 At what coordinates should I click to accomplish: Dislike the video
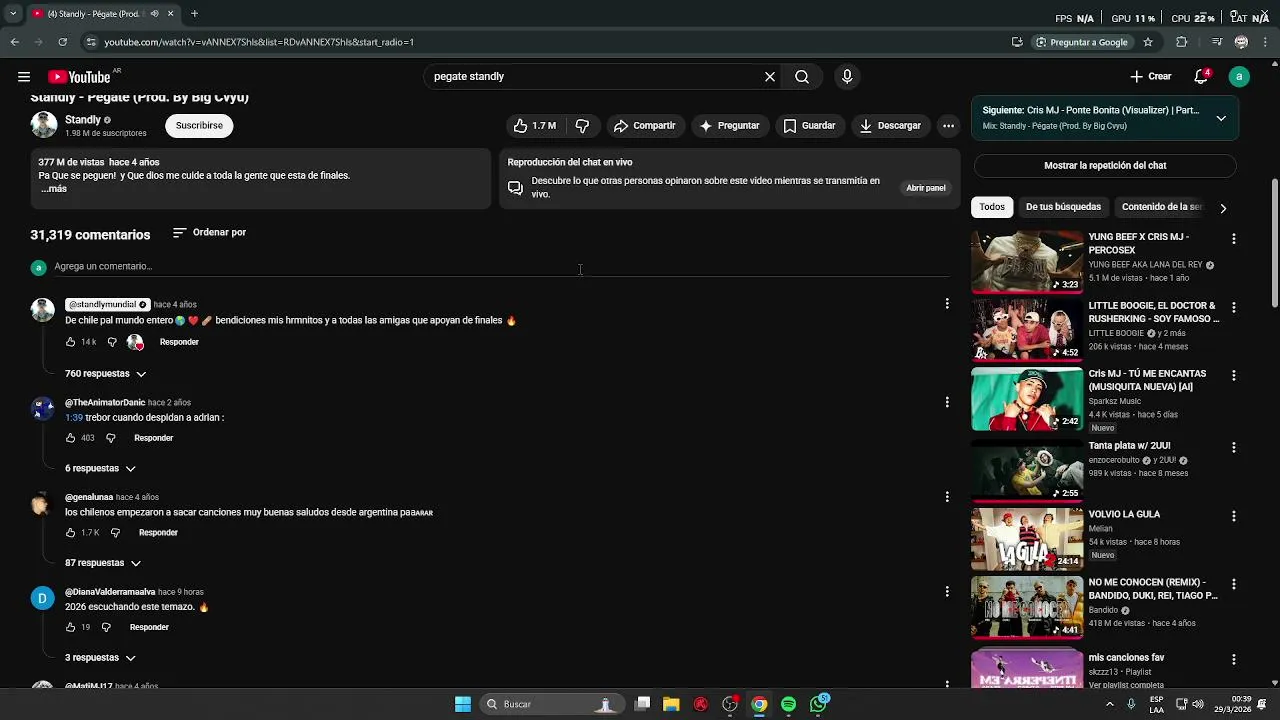582,126
